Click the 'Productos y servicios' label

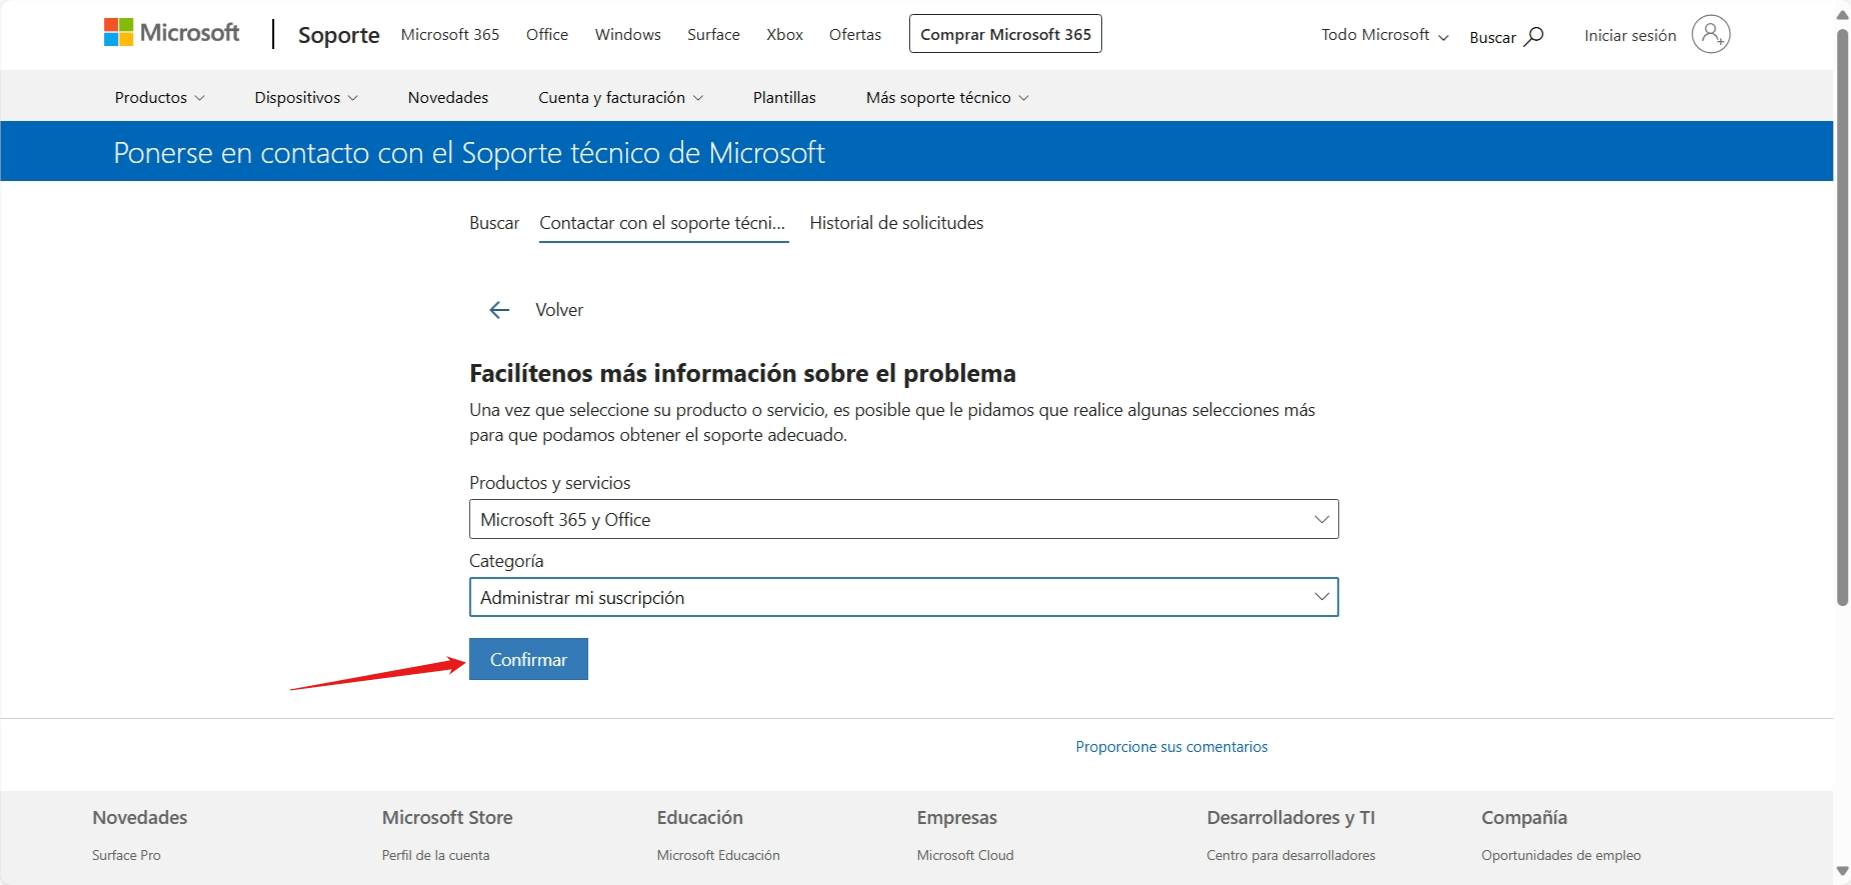[x=550, y=483]
